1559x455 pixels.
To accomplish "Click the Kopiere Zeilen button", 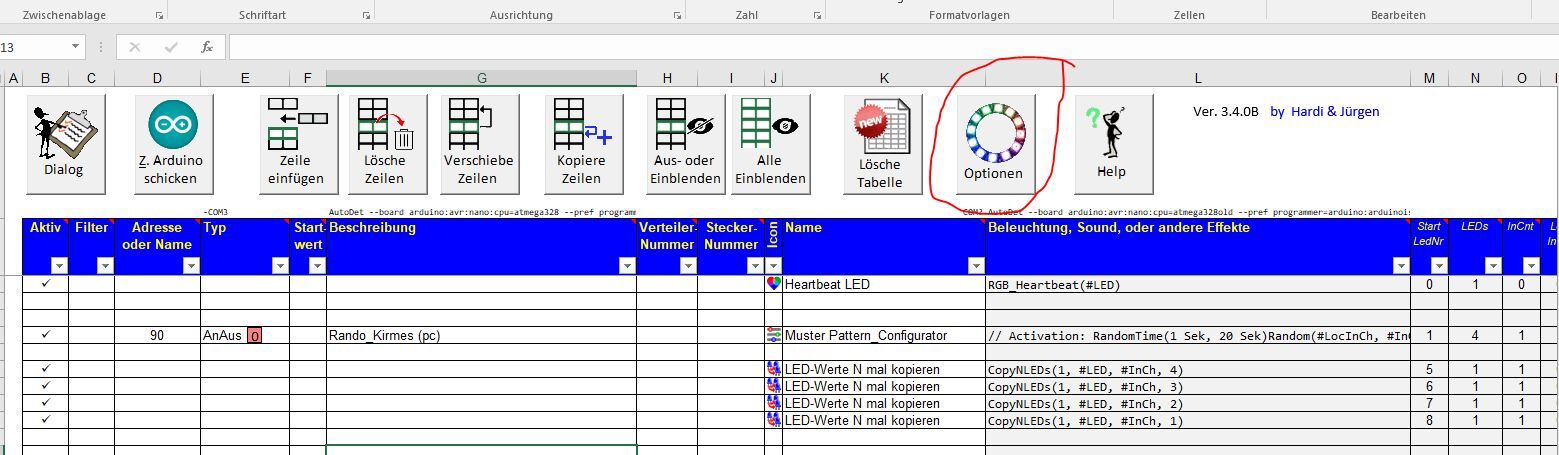I will pyautogui.click(x=582, y=144).
